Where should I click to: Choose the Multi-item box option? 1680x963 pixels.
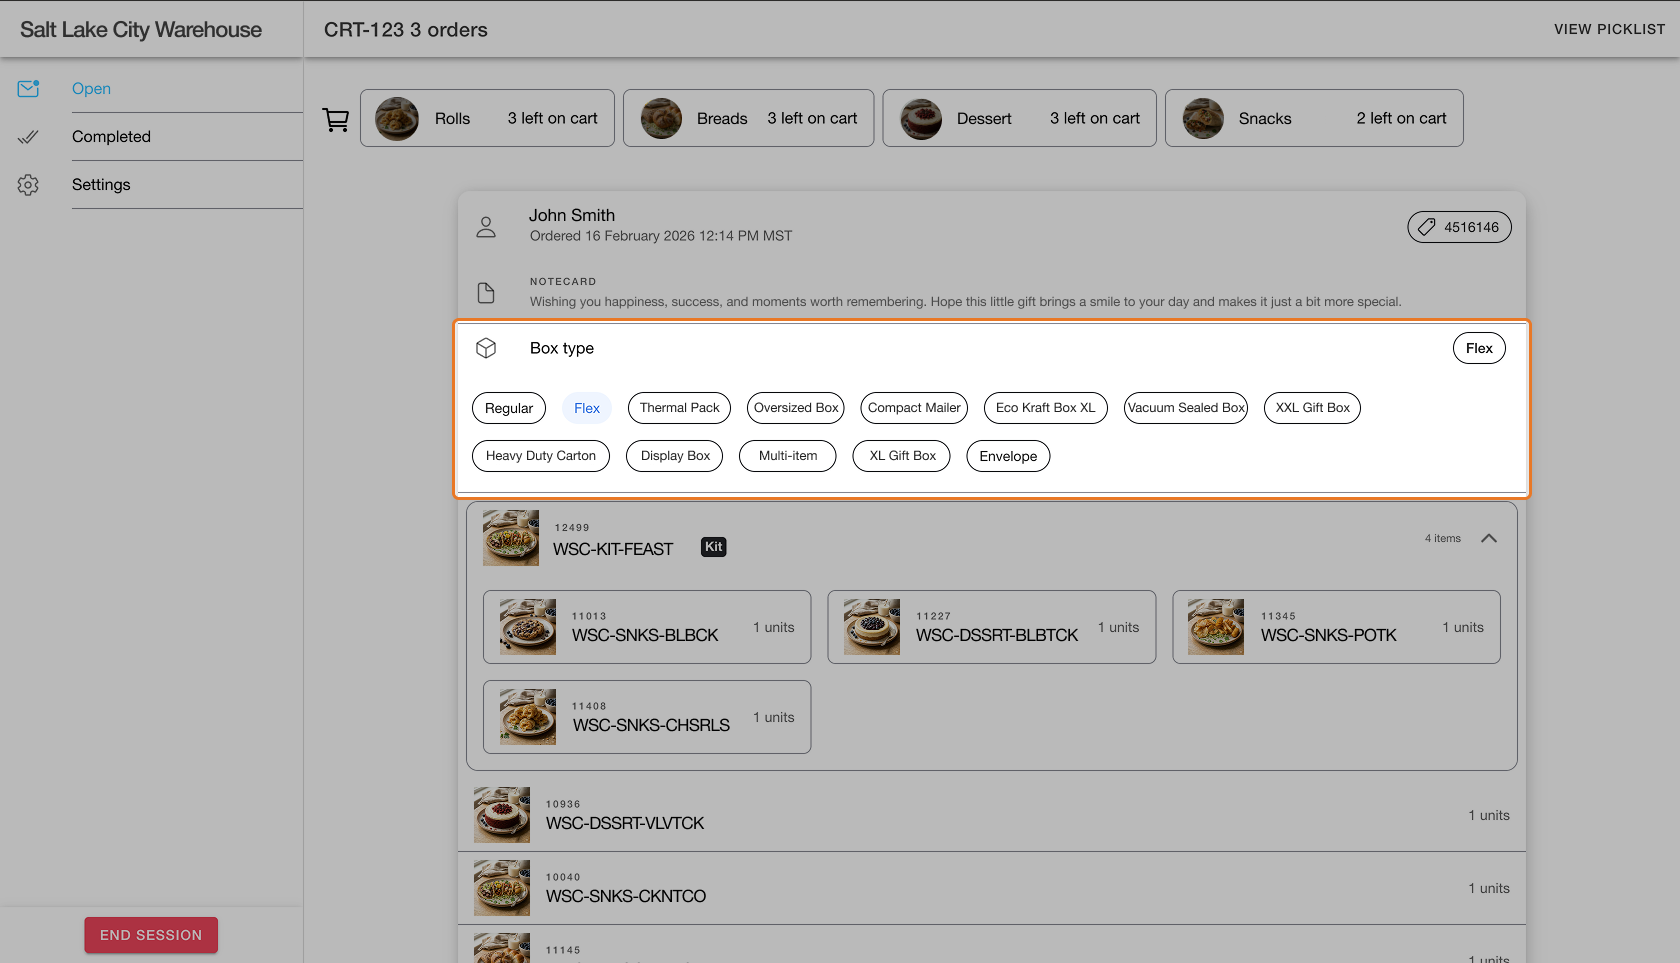click(788, 456)
